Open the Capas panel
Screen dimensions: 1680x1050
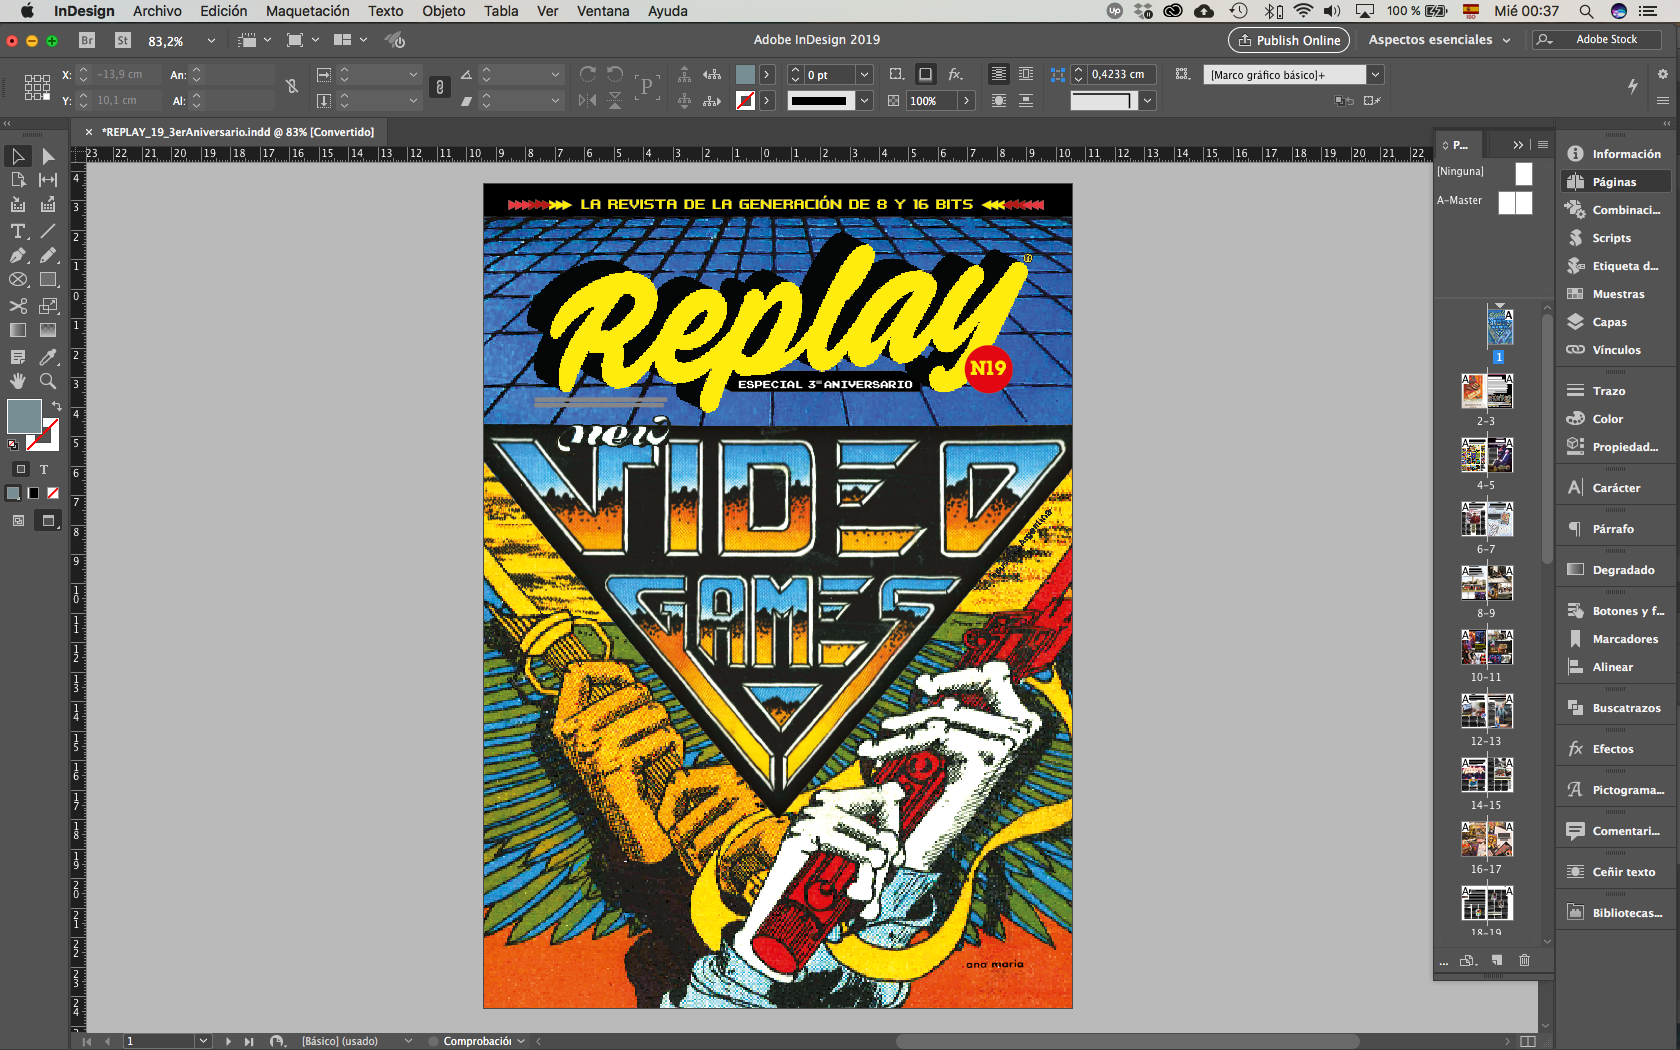coord(1609,322)
